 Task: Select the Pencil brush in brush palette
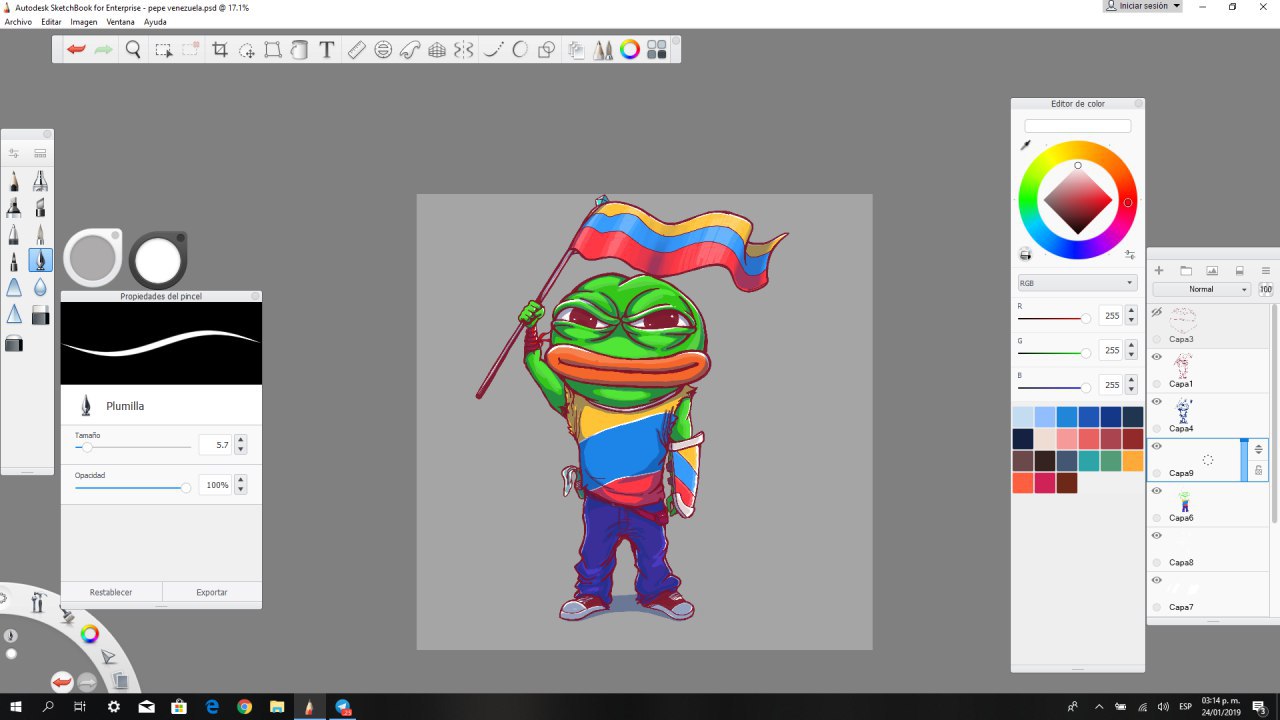tap(14, 181)
